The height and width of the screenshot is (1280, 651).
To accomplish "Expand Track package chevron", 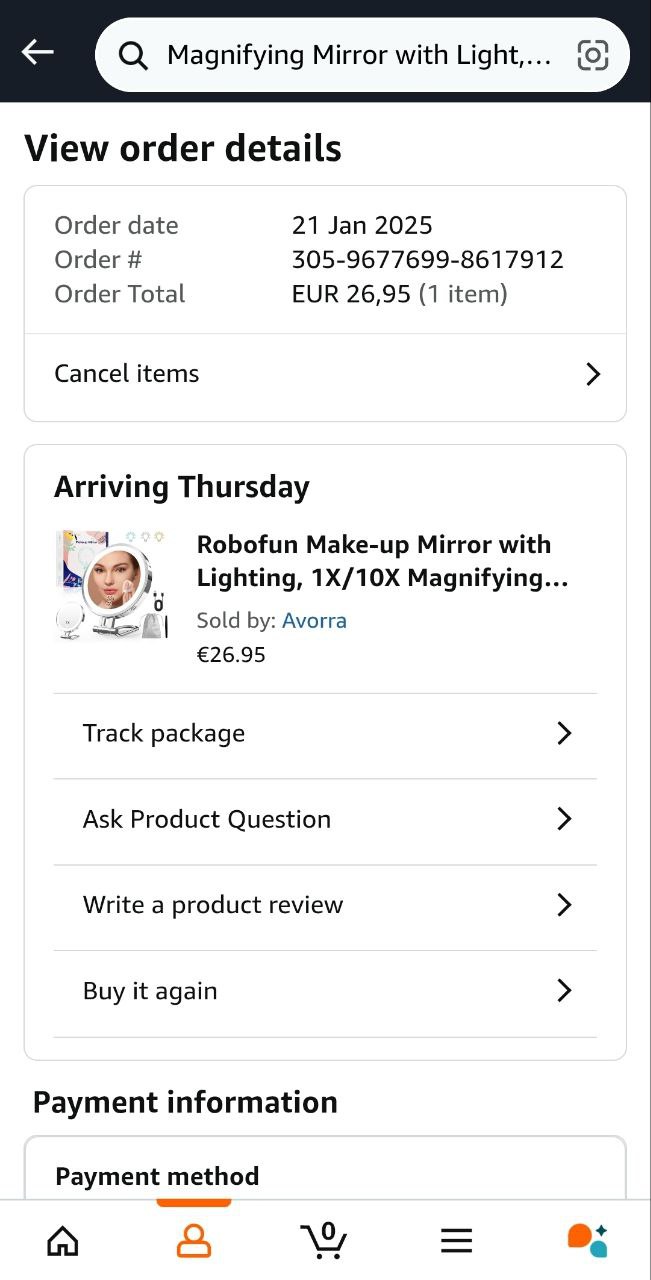I will (x=564, y=733).
